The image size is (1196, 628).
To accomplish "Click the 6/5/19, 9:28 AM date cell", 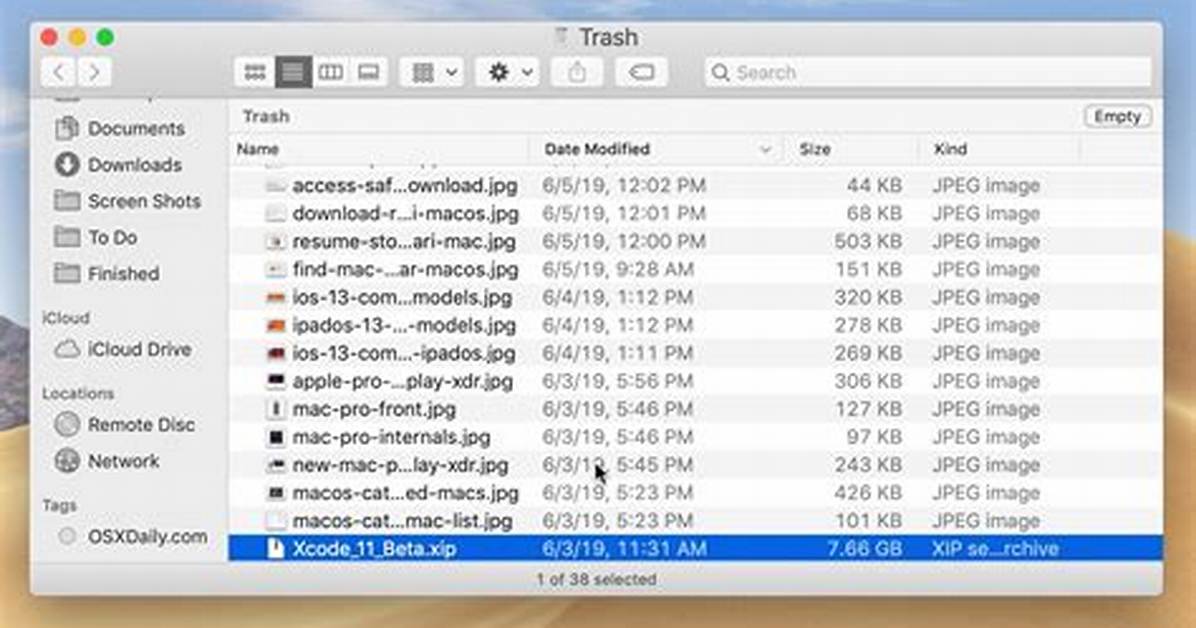I will (x=618, y=269).
